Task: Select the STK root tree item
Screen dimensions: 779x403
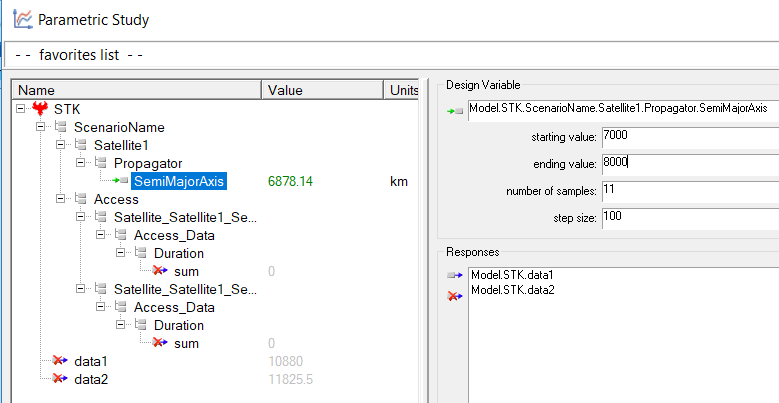Action: coord(67,109)
